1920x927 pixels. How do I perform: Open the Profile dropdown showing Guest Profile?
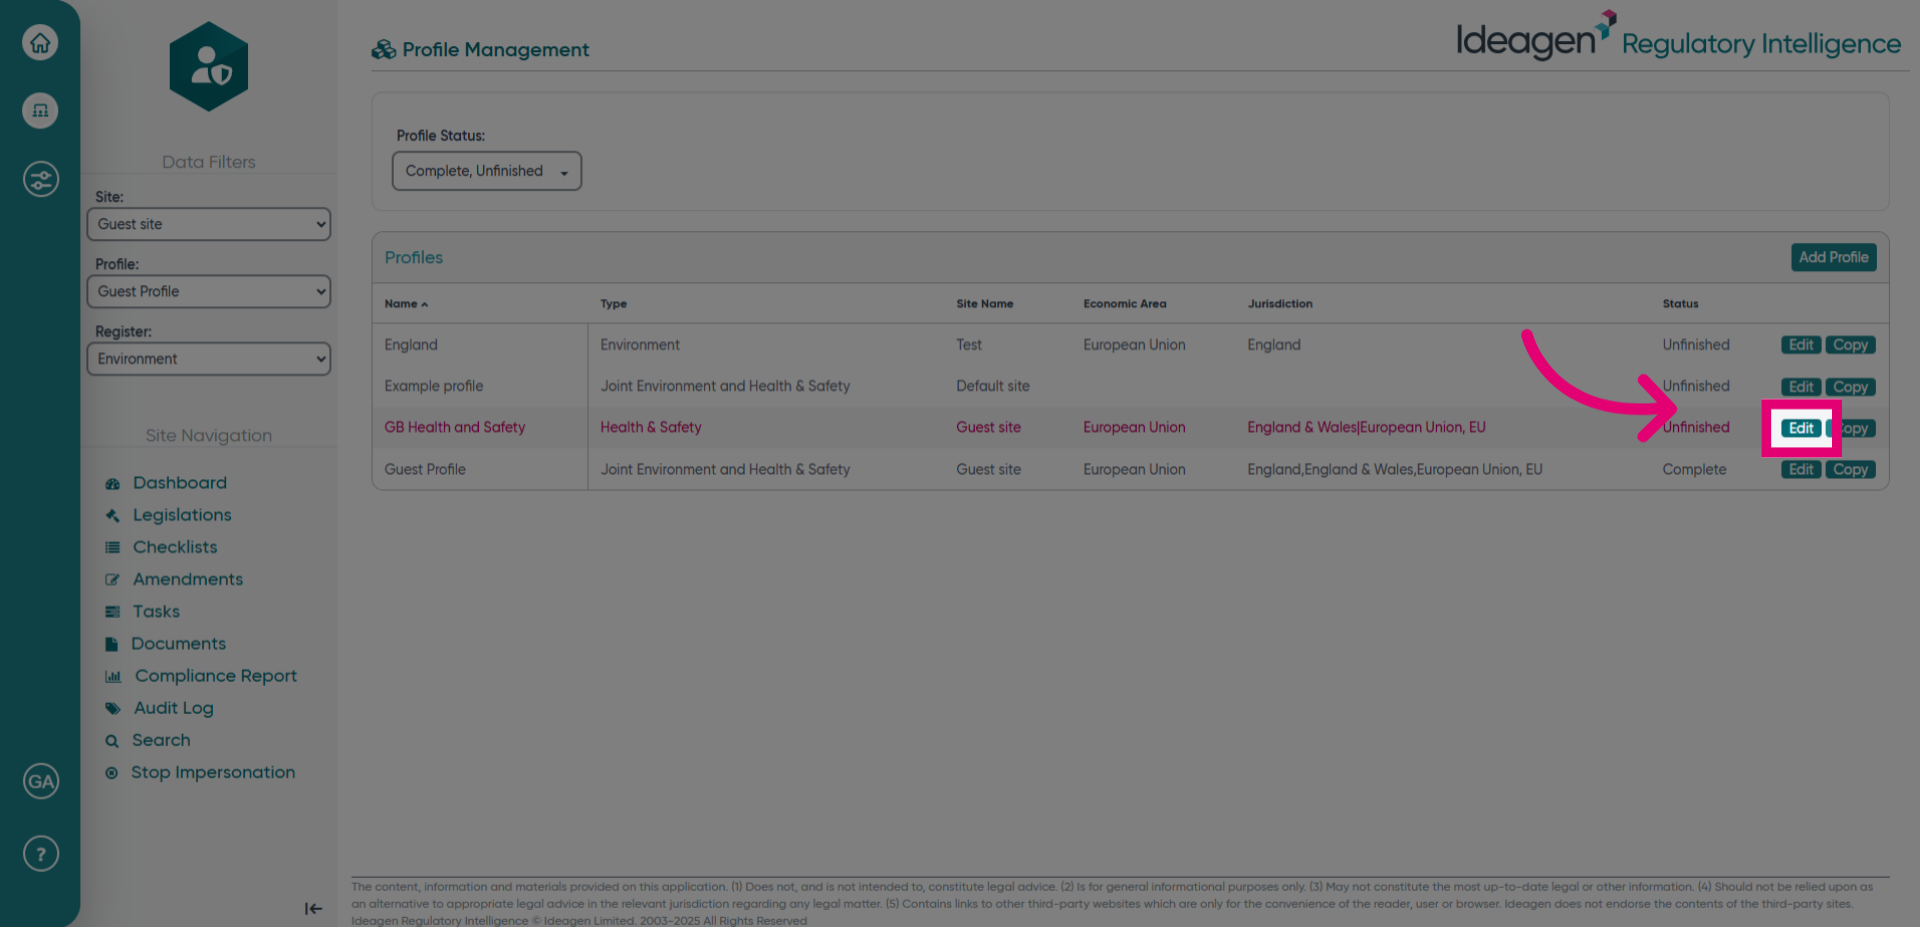click(209, 291)
